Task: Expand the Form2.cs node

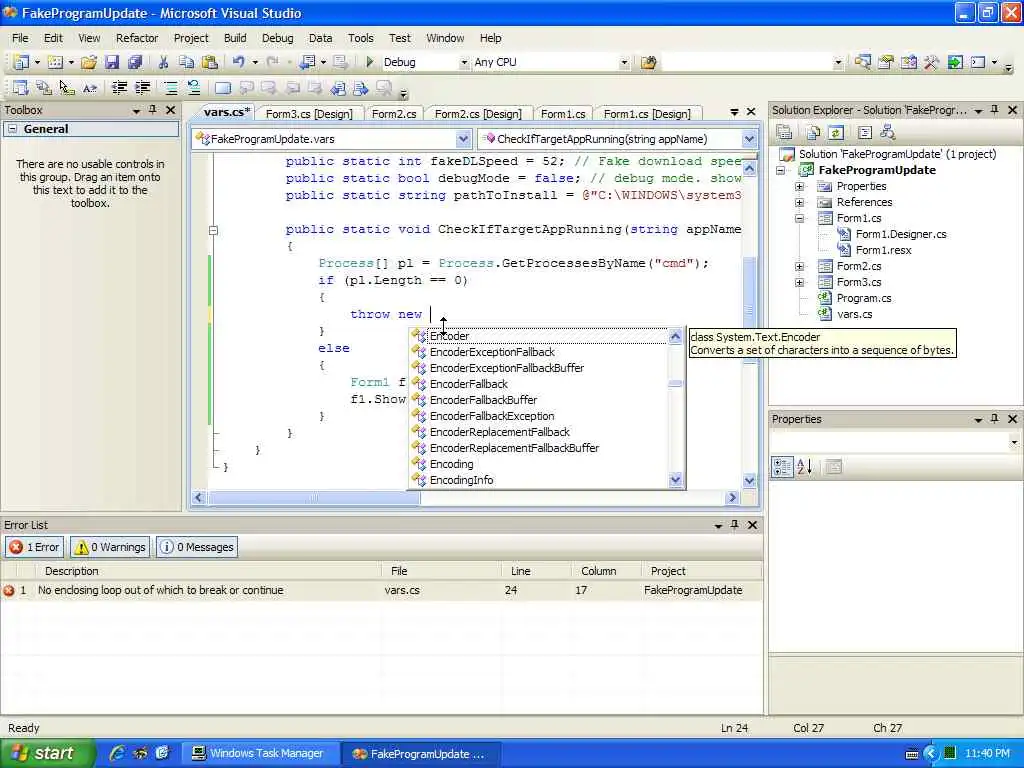Action: point(799,266)
